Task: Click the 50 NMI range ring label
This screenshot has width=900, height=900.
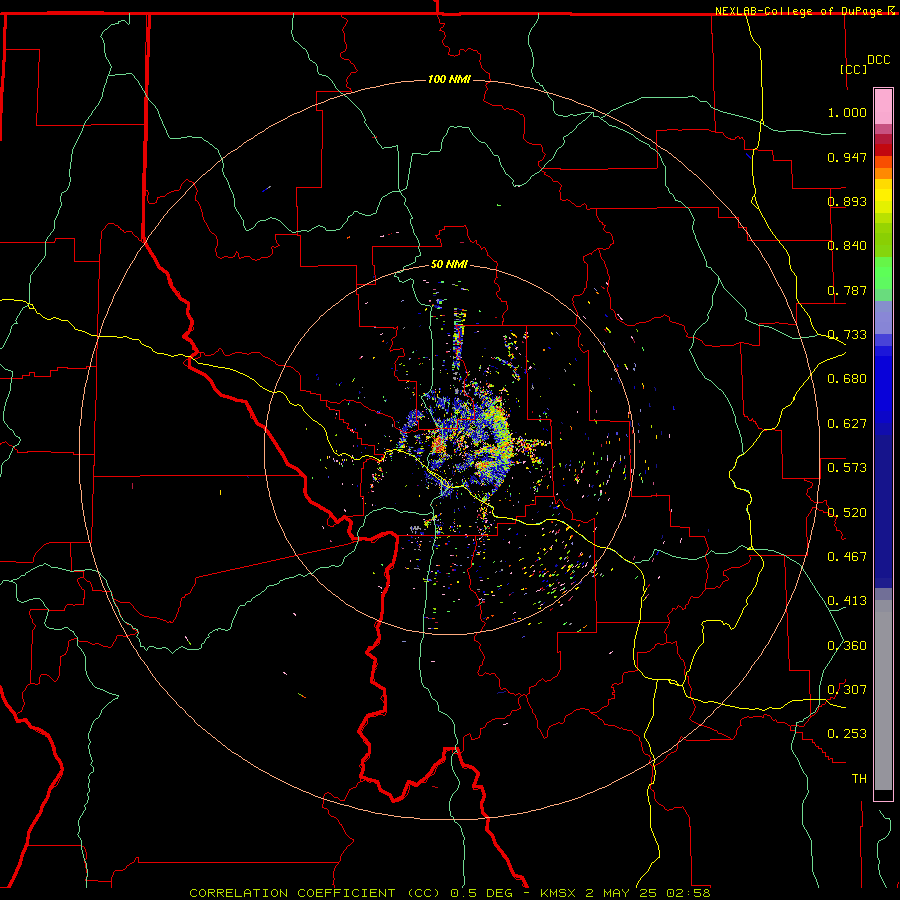Action: coord(449,264)
